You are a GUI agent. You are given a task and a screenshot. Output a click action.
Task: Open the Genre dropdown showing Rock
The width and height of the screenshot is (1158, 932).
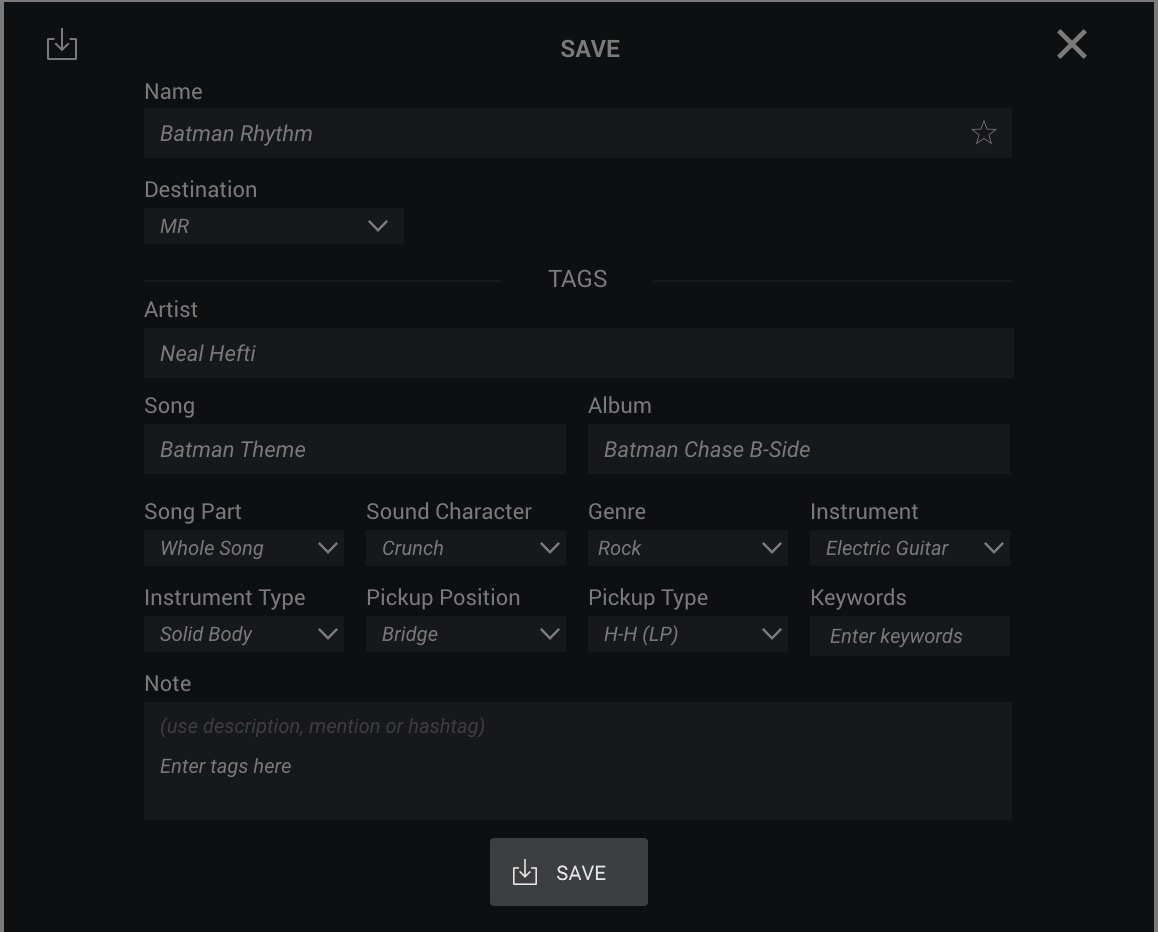click(x=688, y=548)
